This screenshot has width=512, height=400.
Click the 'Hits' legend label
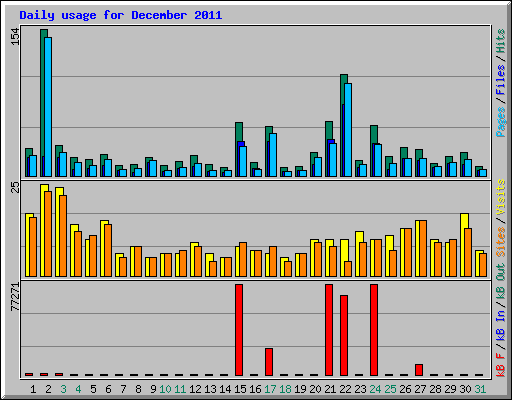point(501,41)
